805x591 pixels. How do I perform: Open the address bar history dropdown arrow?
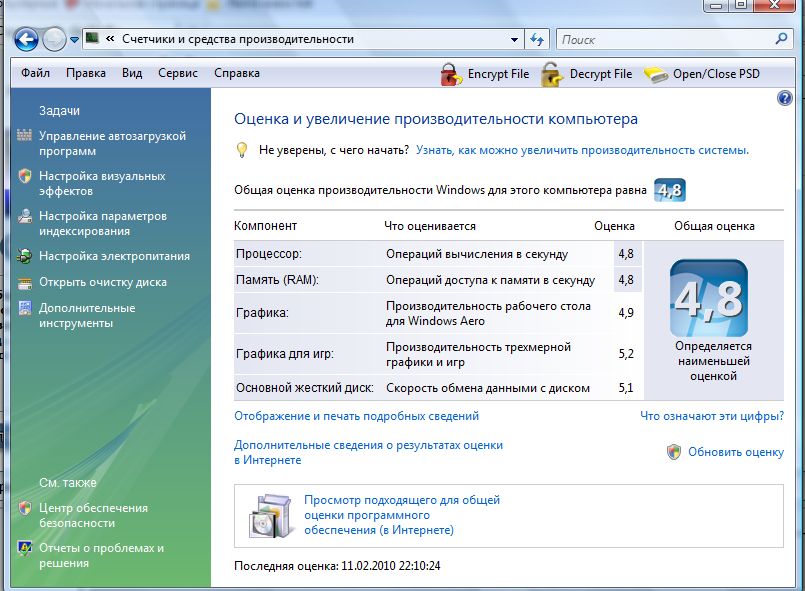[514, 40]
